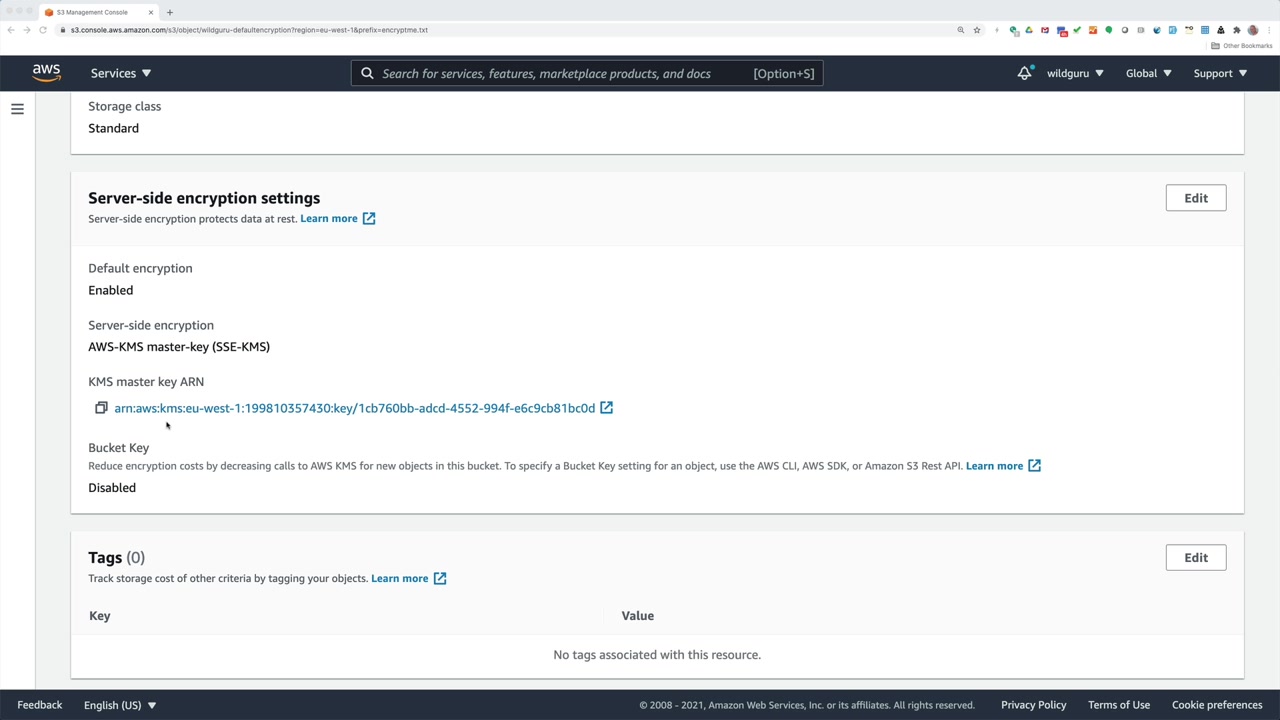Viewport: 1280px width, 720px height.
Task: Open the wildguru account menu
Action: [x=1075, y=73]
